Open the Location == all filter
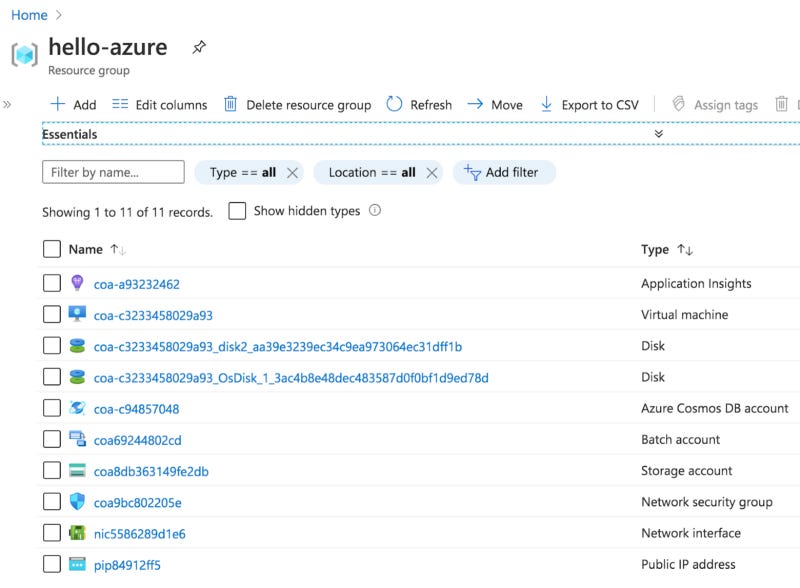800x588 pixels. point(372,173)
